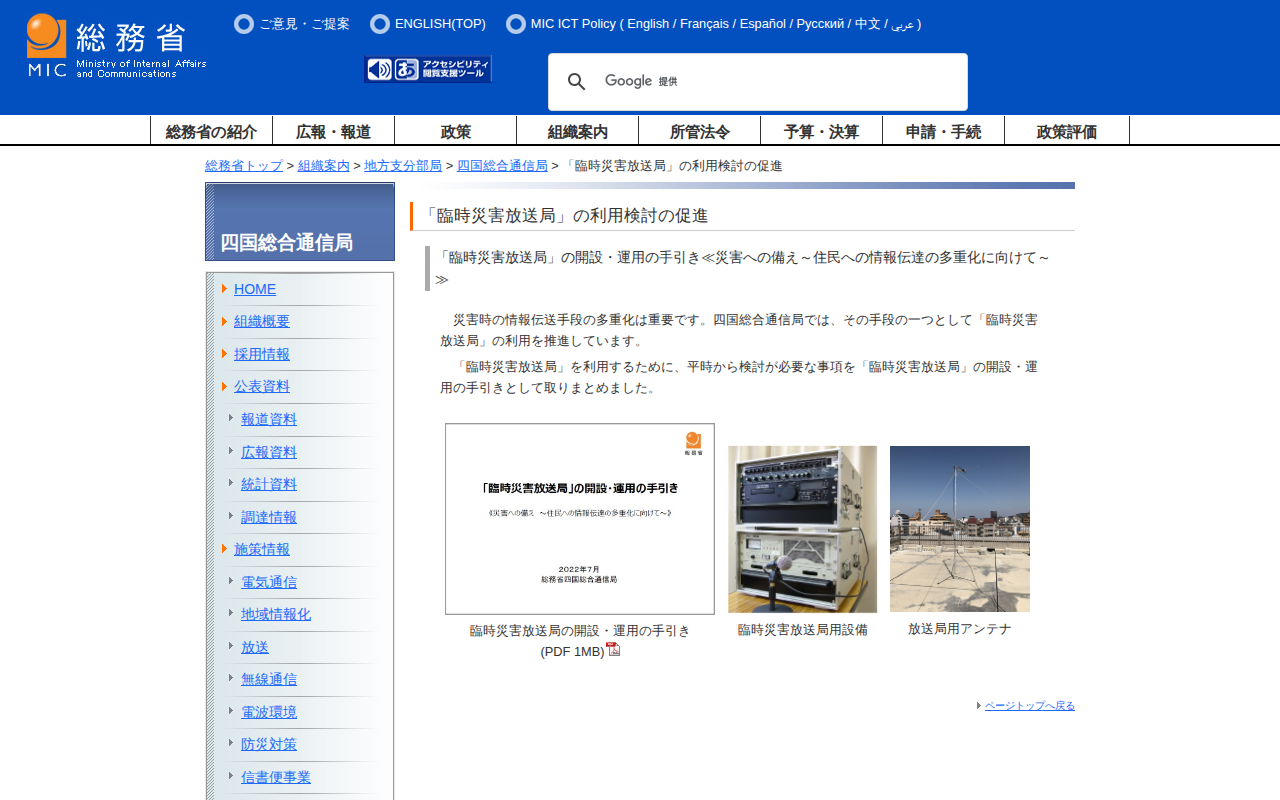
Task: Click the PDF icon beside the 1MB download
Action: (x=613, y=649)
